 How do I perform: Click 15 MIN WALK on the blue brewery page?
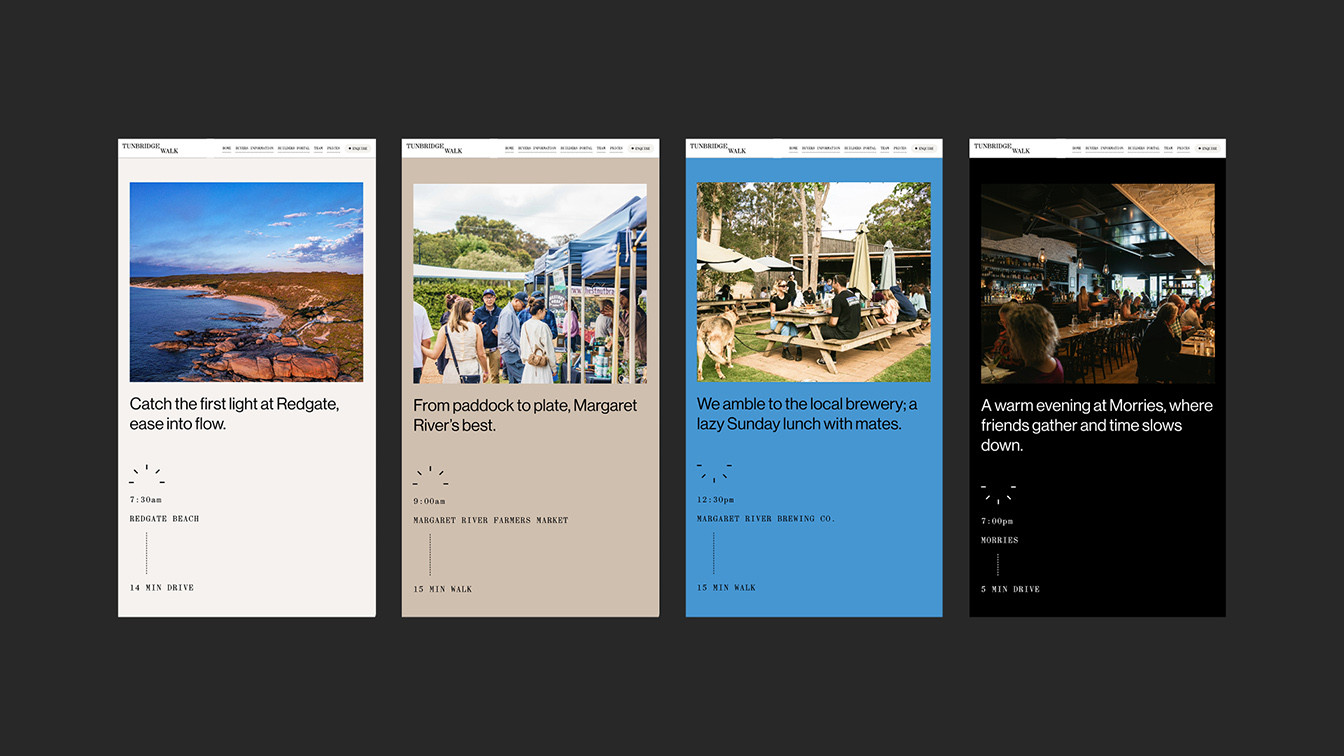click(x=727, y=588)
